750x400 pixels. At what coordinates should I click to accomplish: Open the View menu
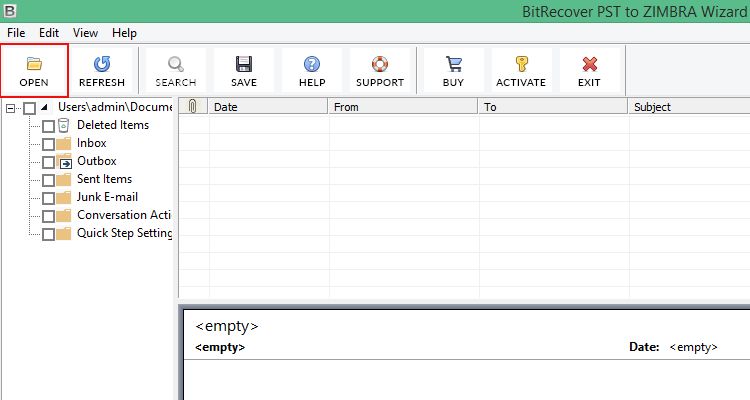pyautogui.click(x=85, y=33)
